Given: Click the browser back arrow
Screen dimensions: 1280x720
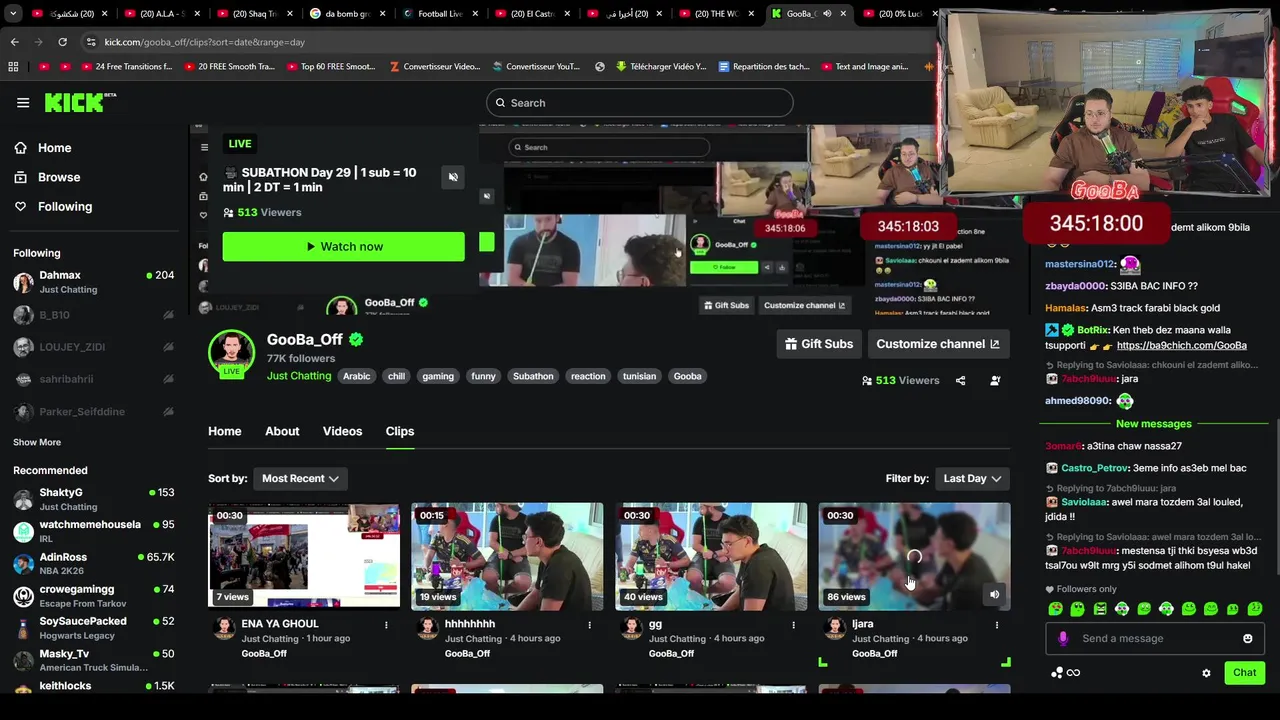Looking at the screenshot, I should 14,42.
